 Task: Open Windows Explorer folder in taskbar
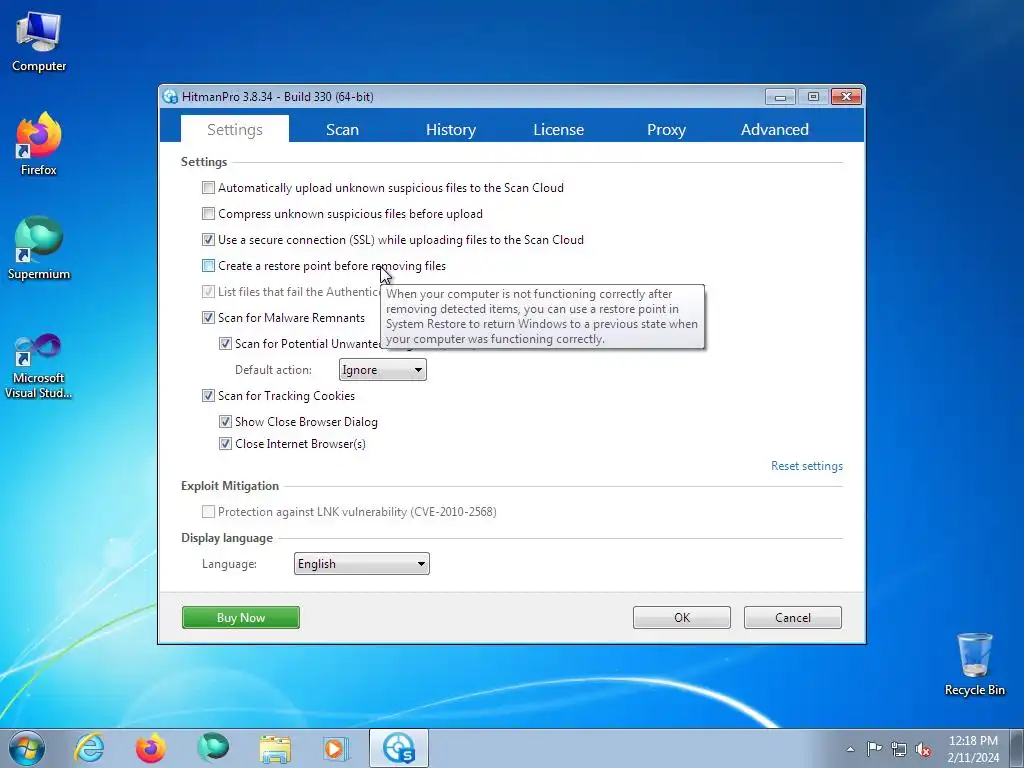click(275, 748)
